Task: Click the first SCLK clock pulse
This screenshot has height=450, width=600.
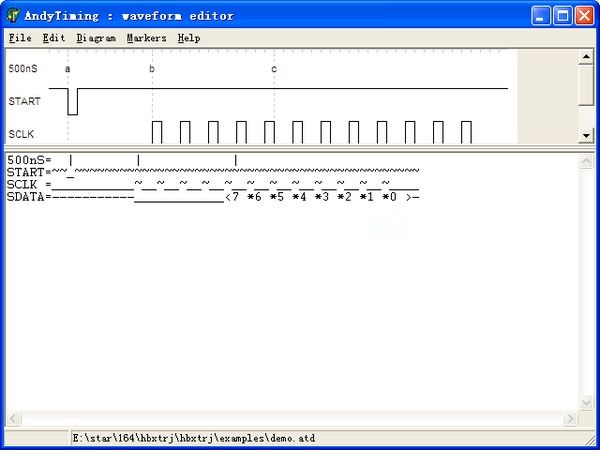Action: (157, 132)
